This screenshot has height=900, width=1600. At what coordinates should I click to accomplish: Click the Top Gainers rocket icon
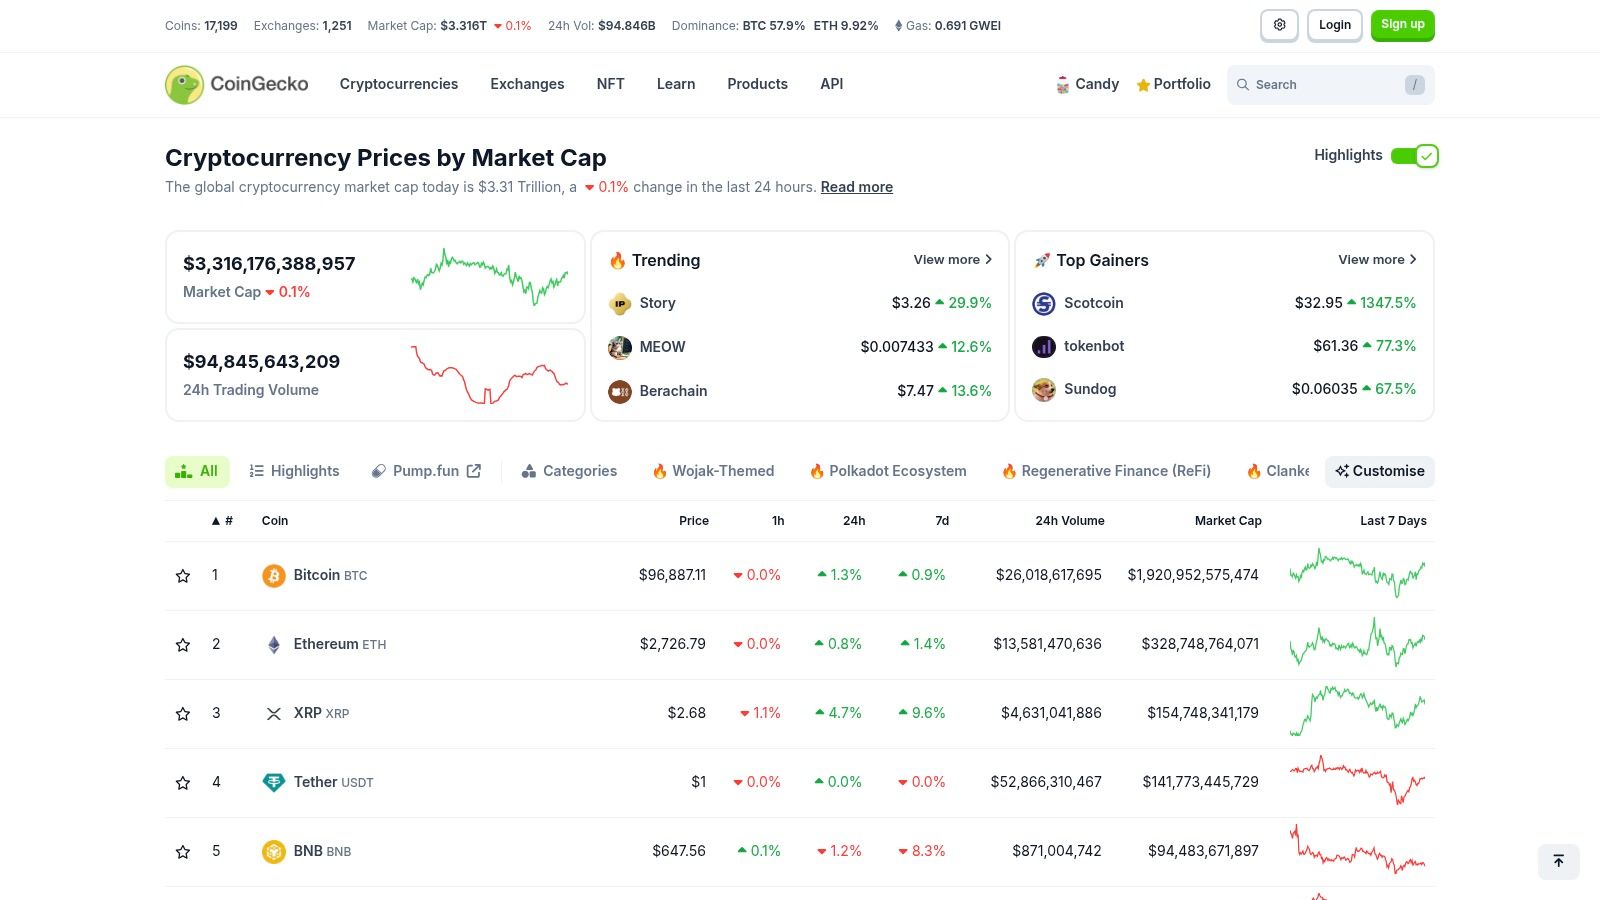[x=1042, y=261]
